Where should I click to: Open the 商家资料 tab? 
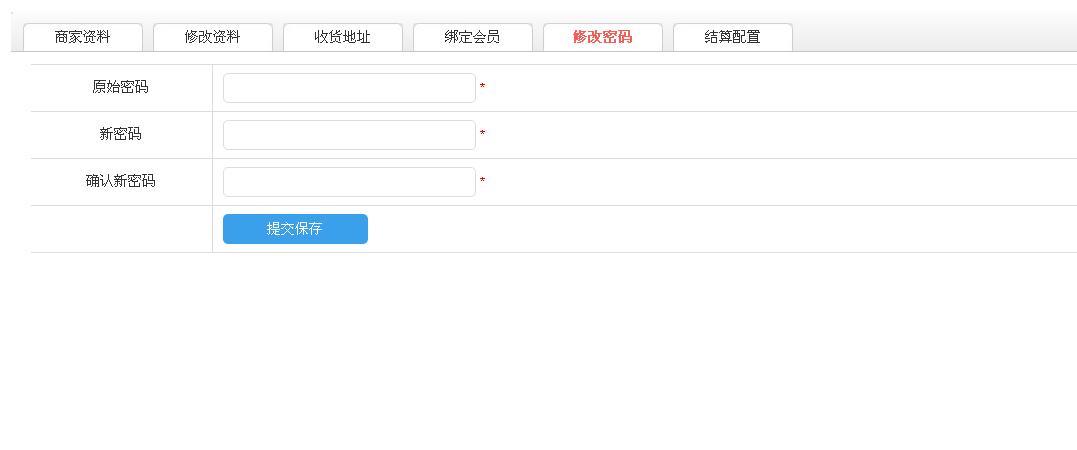[x=83, y=37]
